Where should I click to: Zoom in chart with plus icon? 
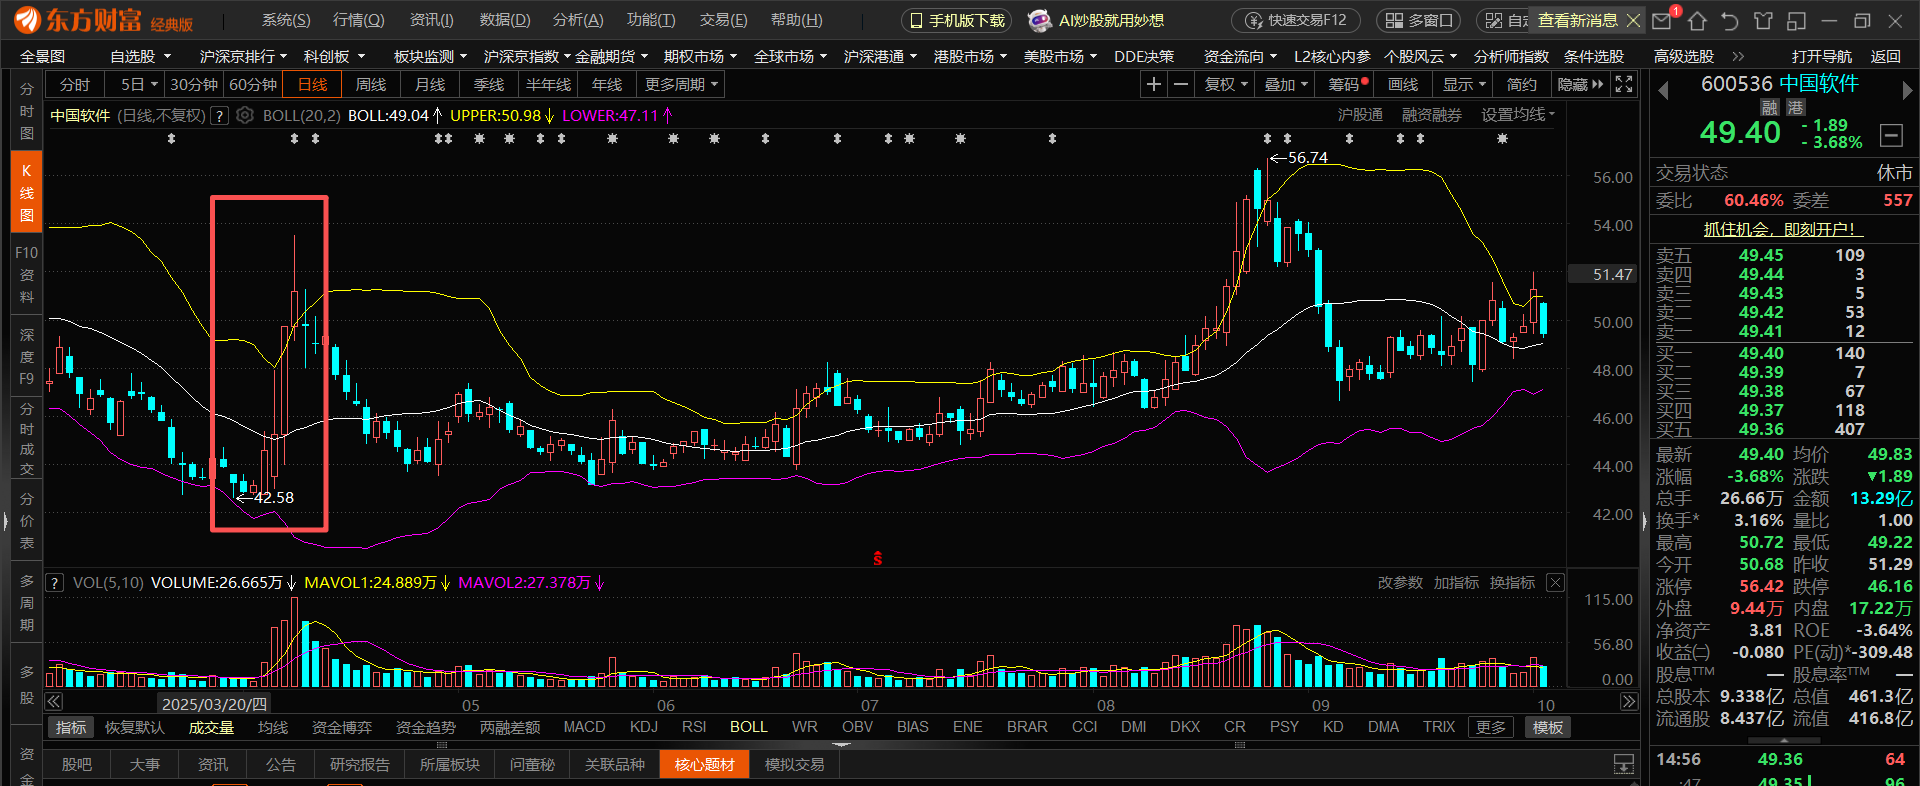1154,85
